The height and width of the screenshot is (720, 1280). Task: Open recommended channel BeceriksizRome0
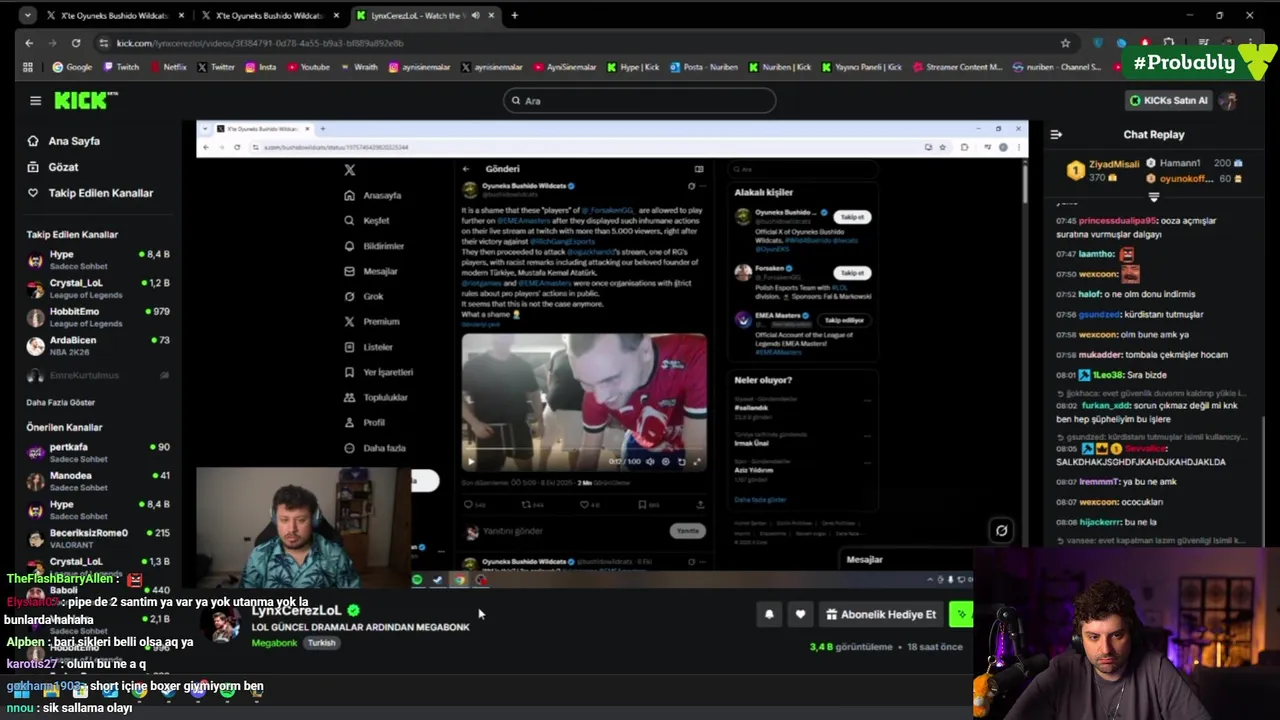click(x=98, y=538)
